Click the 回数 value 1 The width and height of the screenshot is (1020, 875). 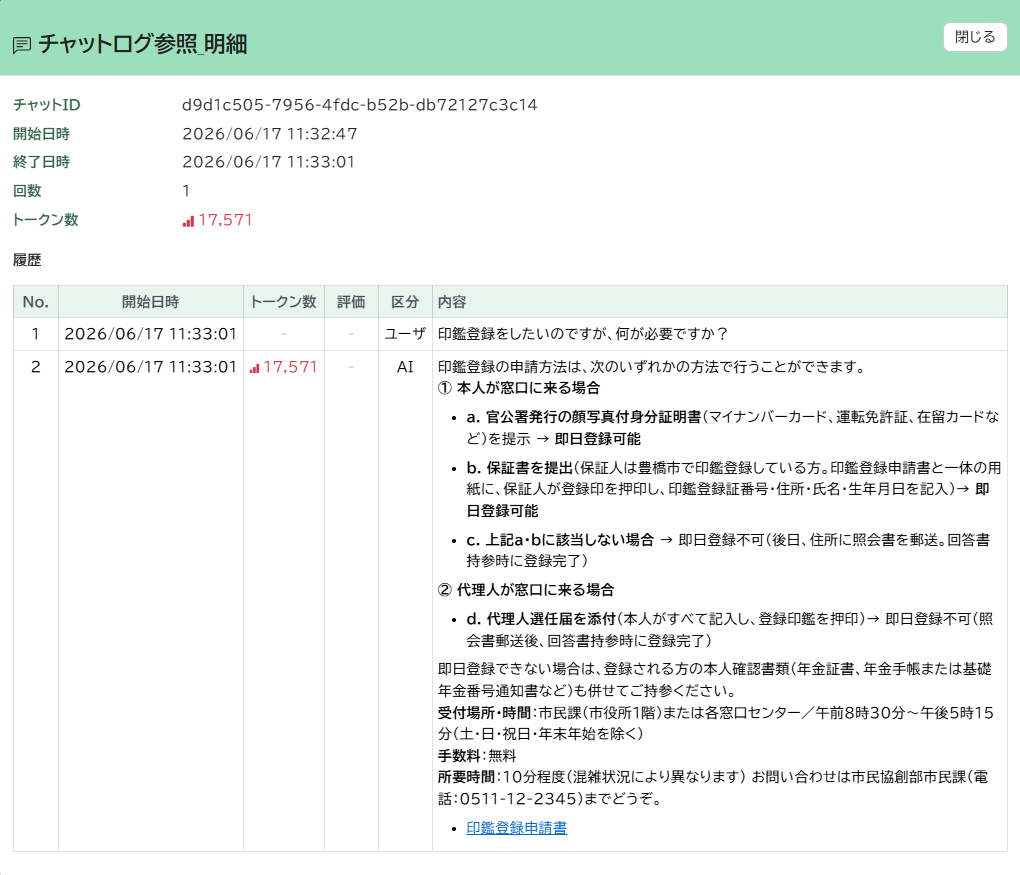pos(186,191)
